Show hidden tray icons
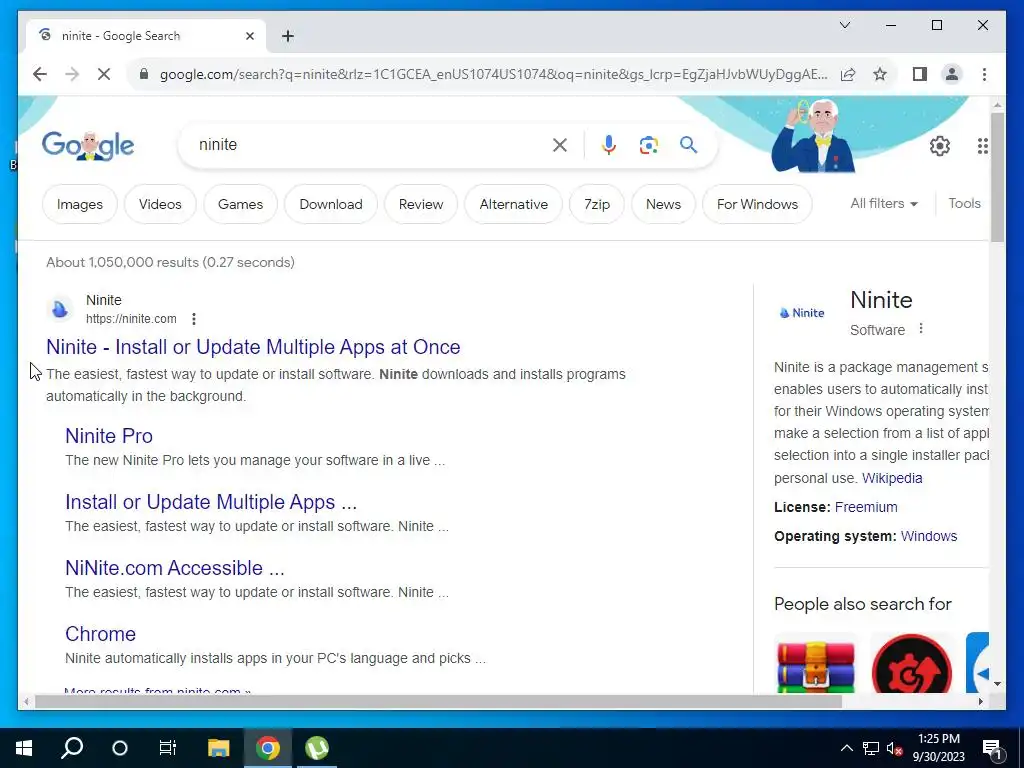Viewport: 1024px width, 768px height. 846,748
